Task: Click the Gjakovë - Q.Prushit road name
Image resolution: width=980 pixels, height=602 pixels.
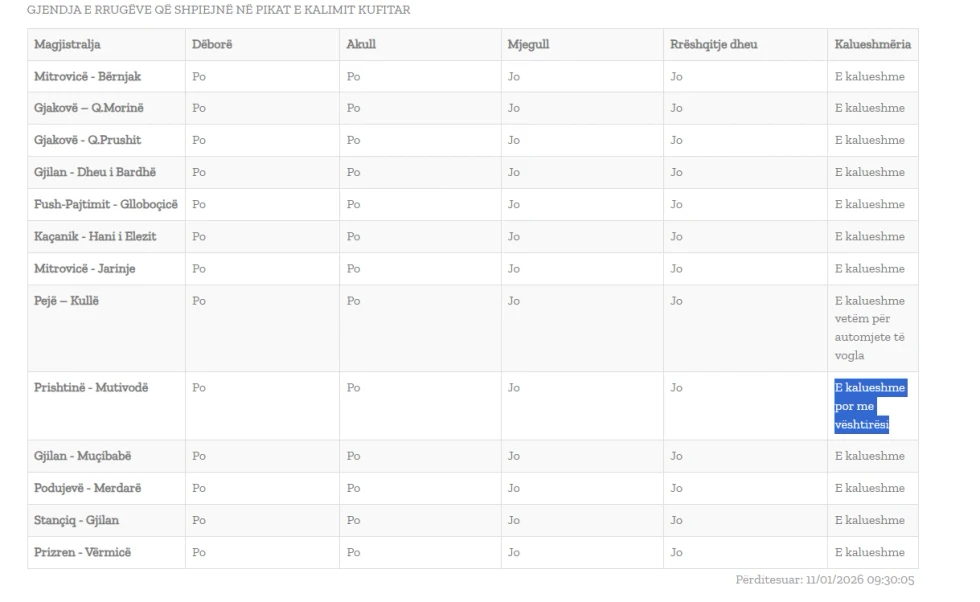Action: point(87,140)
